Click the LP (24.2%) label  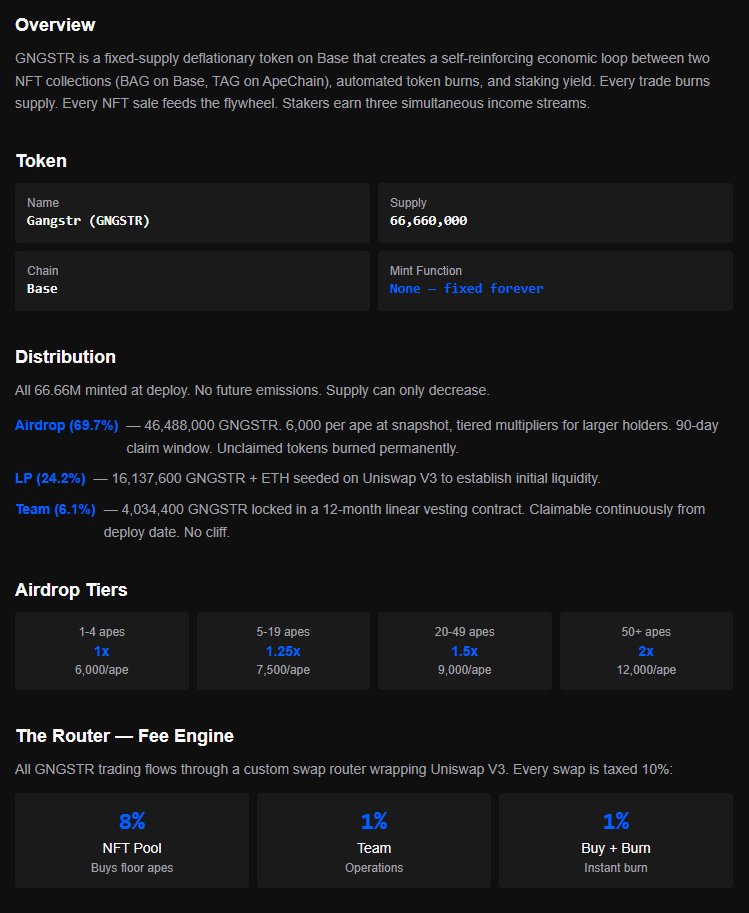[50, 479]
